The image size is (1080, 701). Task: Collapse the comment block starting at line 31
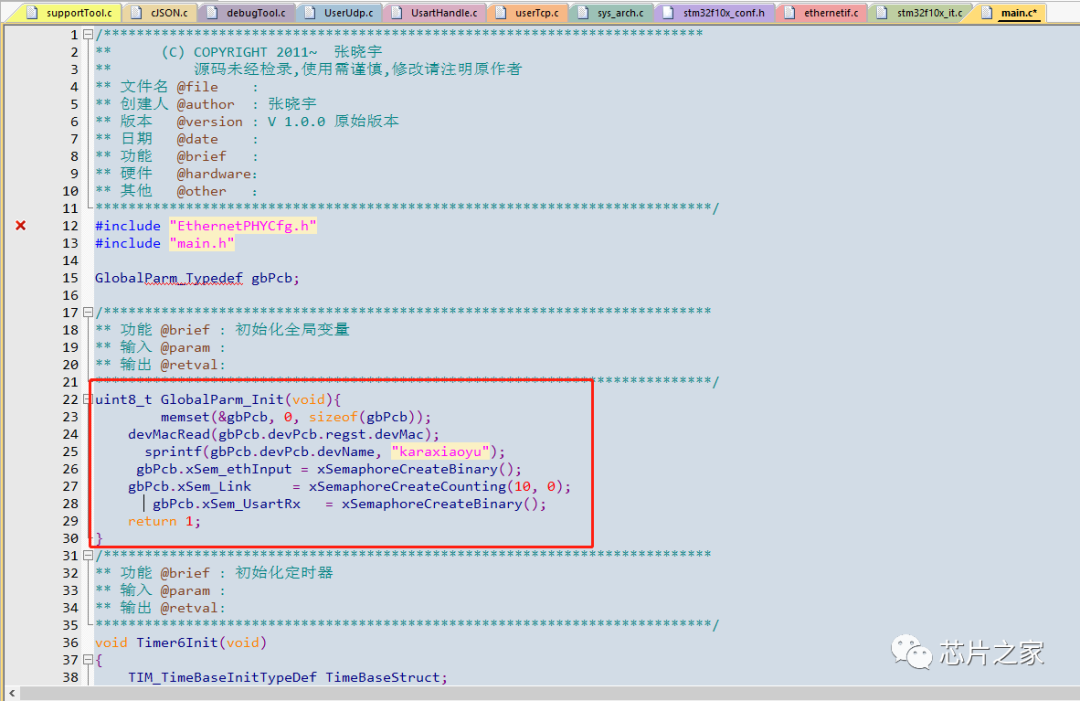click(x=87, y=555)
